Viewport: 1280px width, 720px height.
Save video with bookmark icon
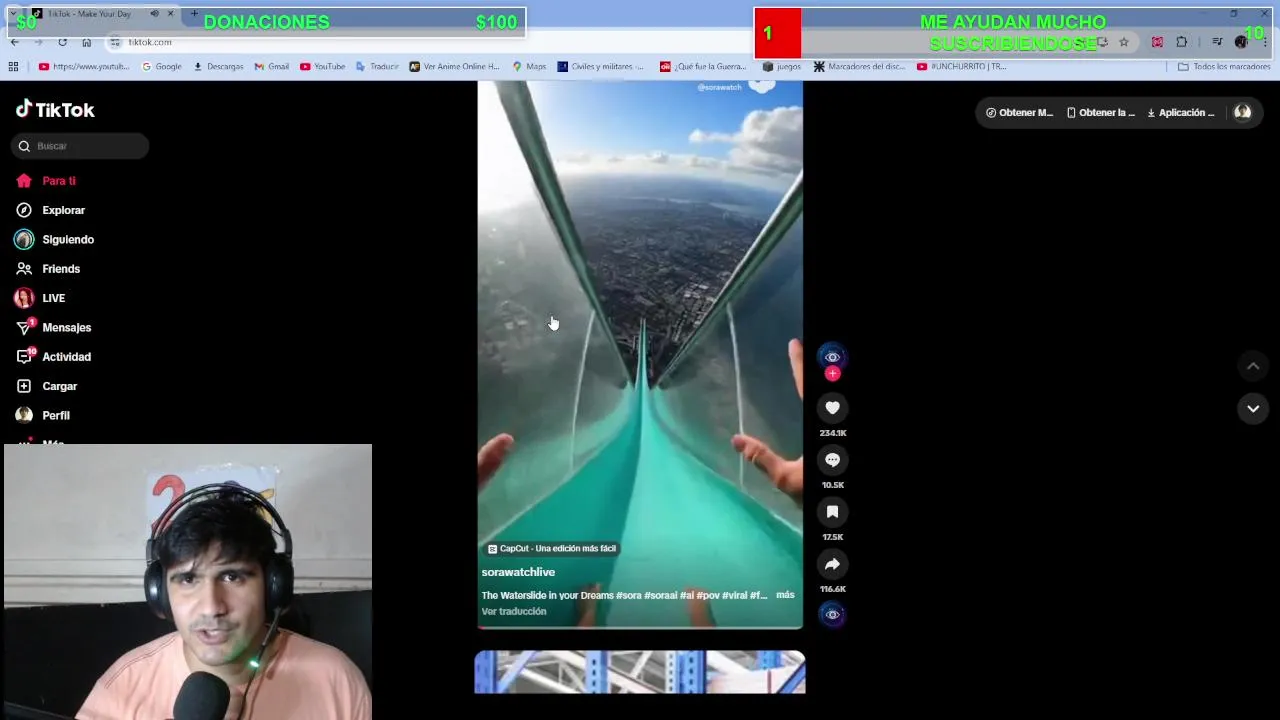tap(832, 512)
